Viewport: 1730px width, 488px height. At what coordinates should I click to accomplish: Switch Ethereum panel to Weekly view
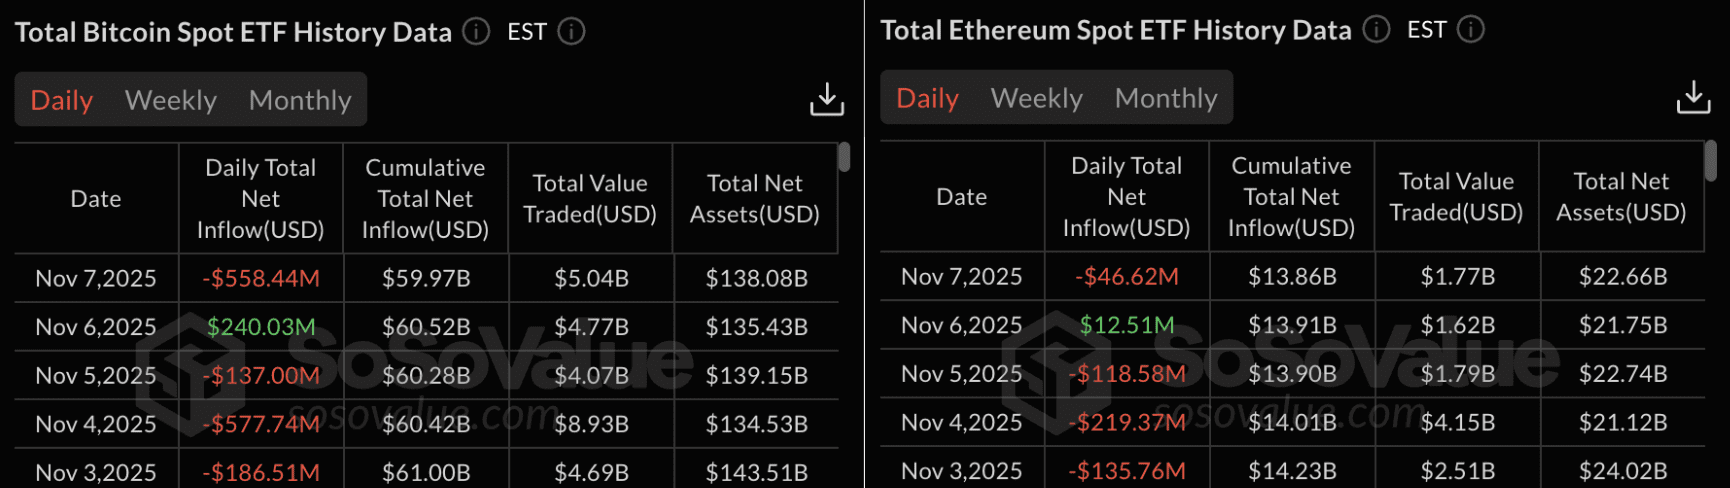1037,98
